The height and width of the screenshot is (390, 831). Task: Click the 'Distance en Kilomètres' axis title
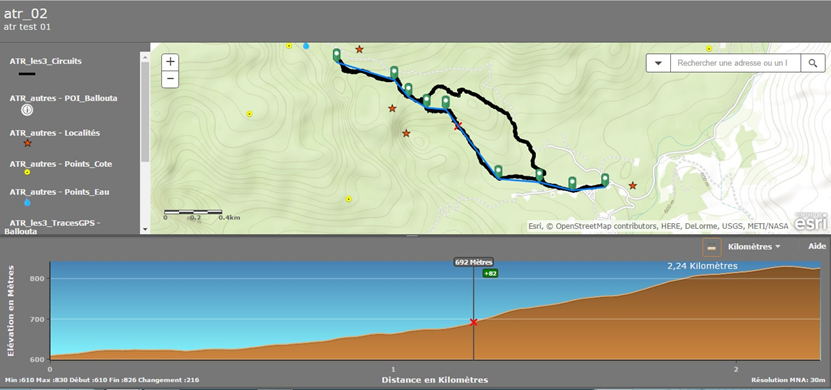coord(435,380)
